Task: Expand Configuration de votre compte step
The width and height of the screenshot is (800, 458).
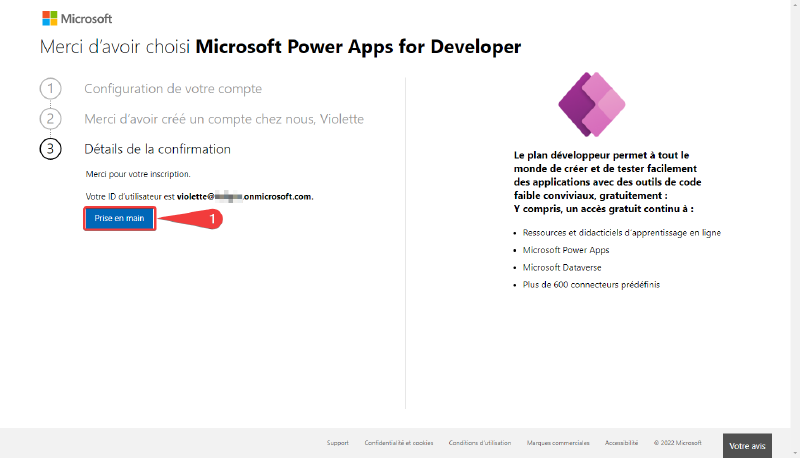Action: tap(173, 89)
